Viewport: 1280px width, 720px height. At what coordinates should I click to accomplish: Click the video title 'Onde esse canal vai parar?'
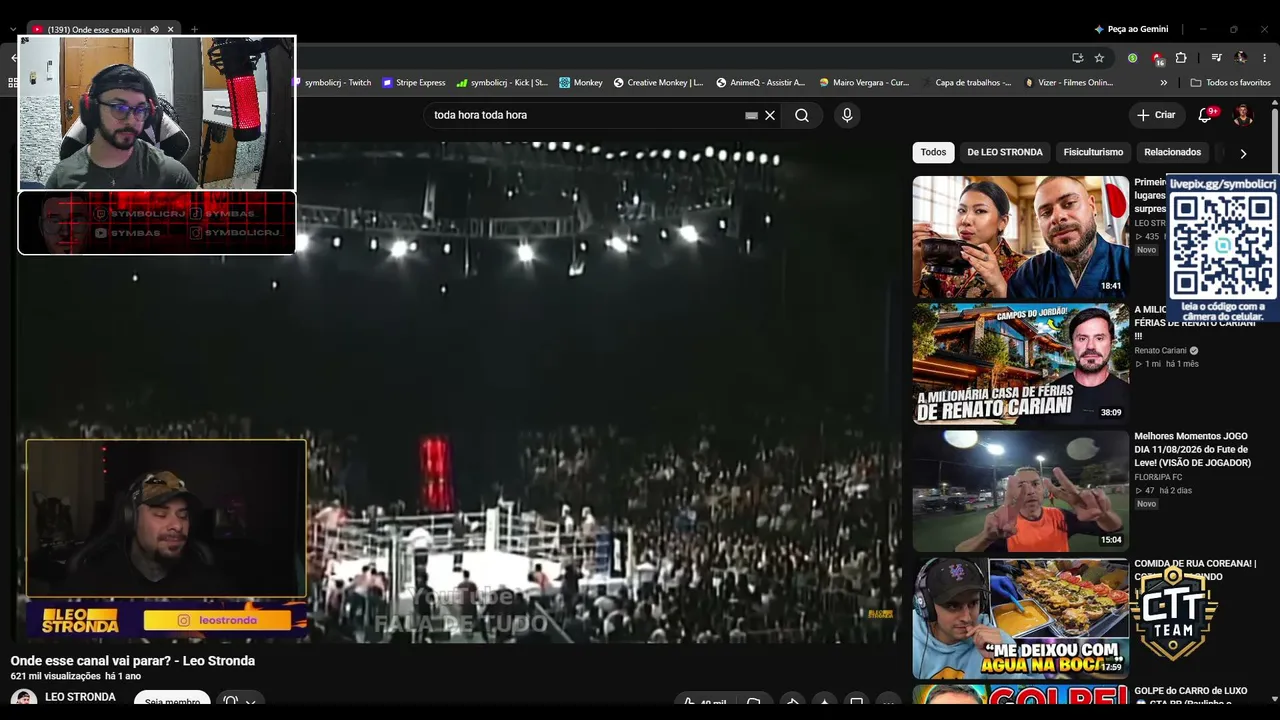coord(133,661)
